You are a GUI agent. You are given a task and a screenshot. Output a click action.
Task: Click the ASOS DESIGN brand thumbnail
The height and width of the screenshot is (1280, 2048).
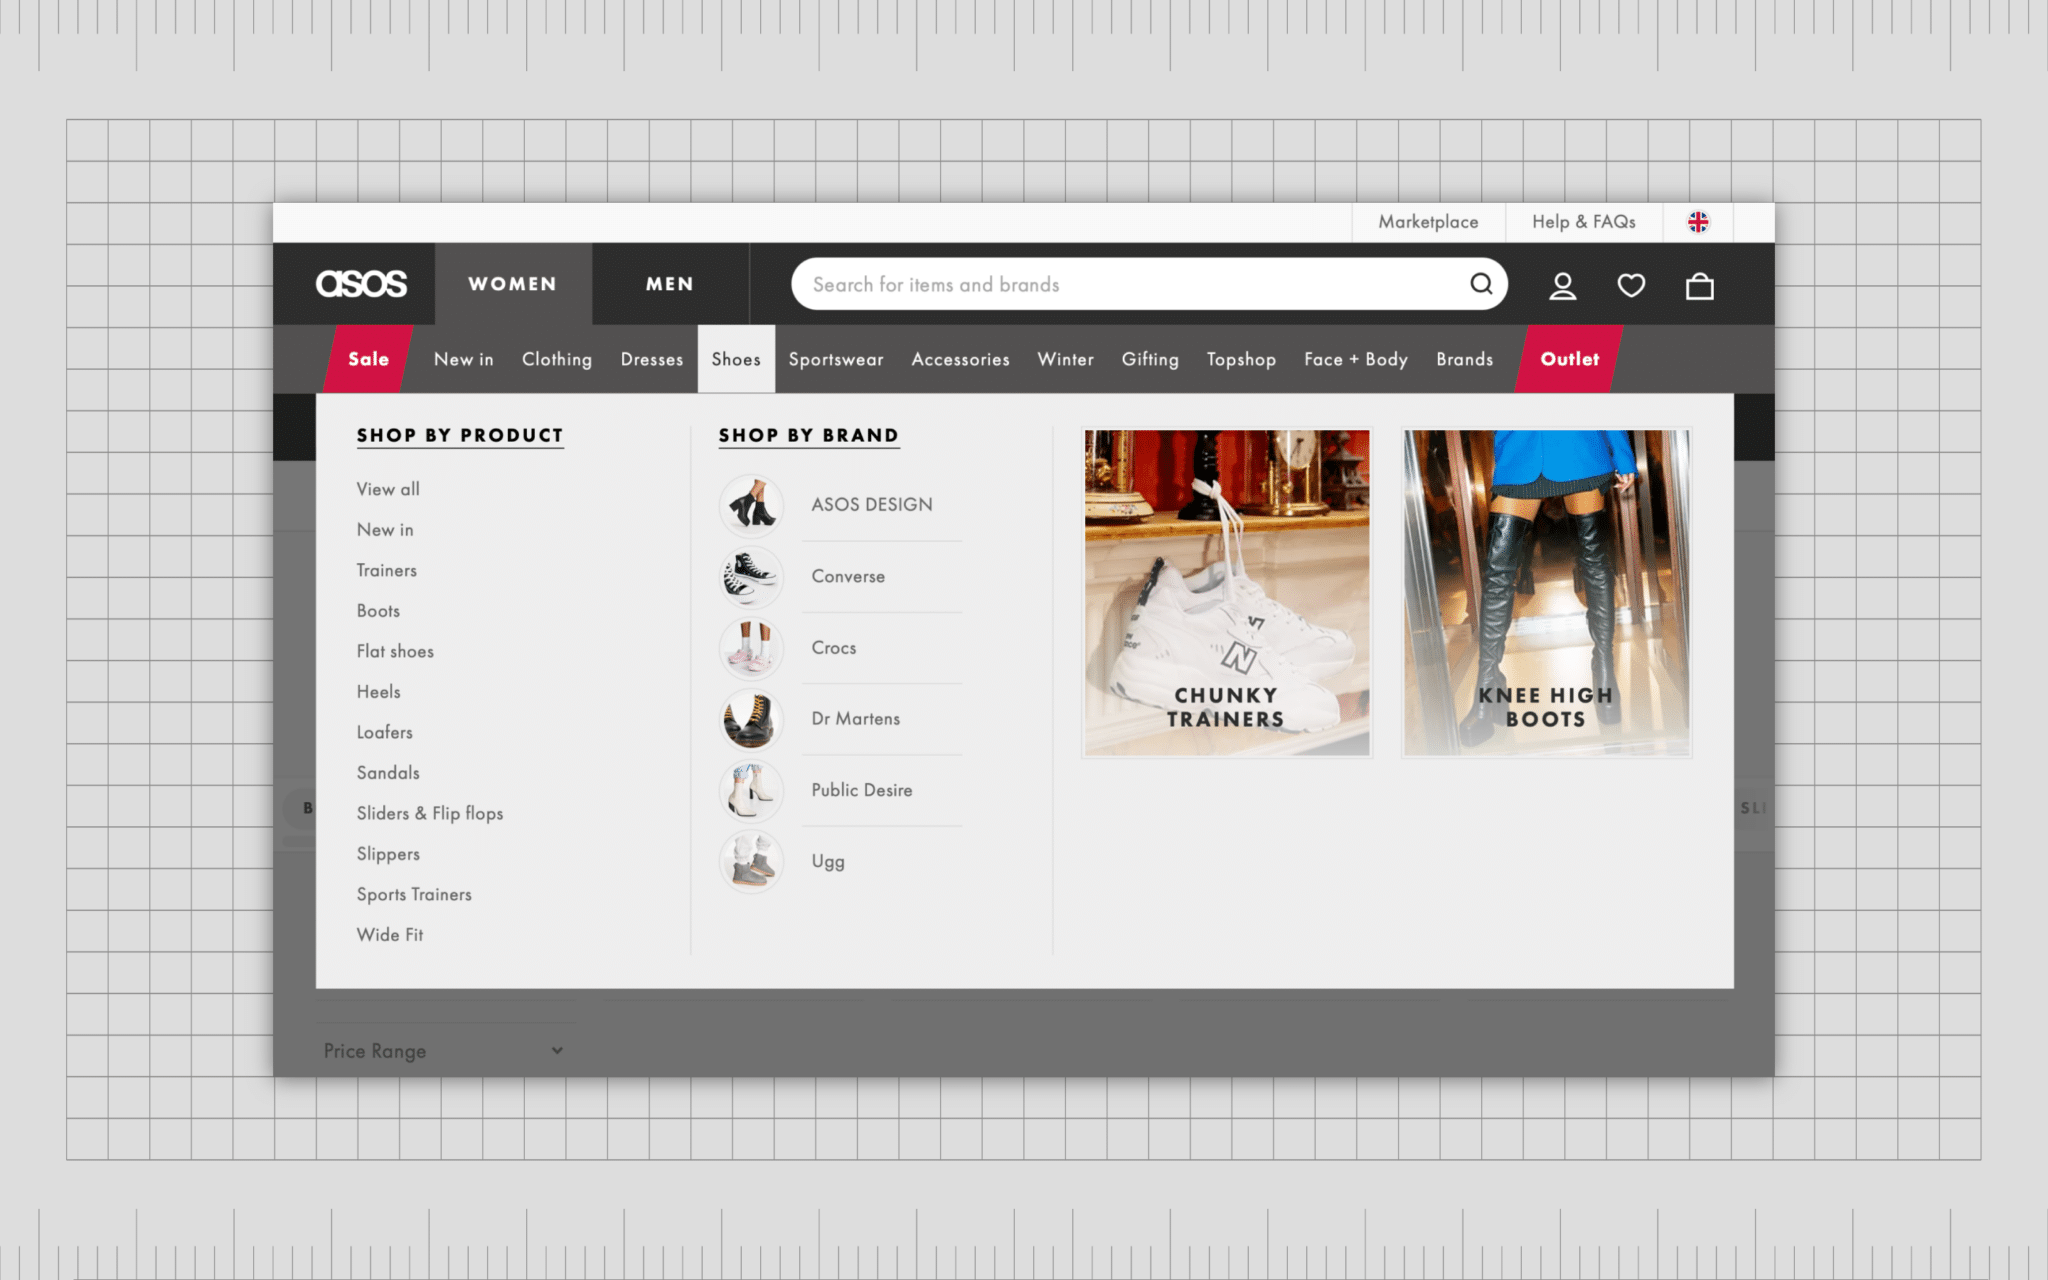point(751,505)
